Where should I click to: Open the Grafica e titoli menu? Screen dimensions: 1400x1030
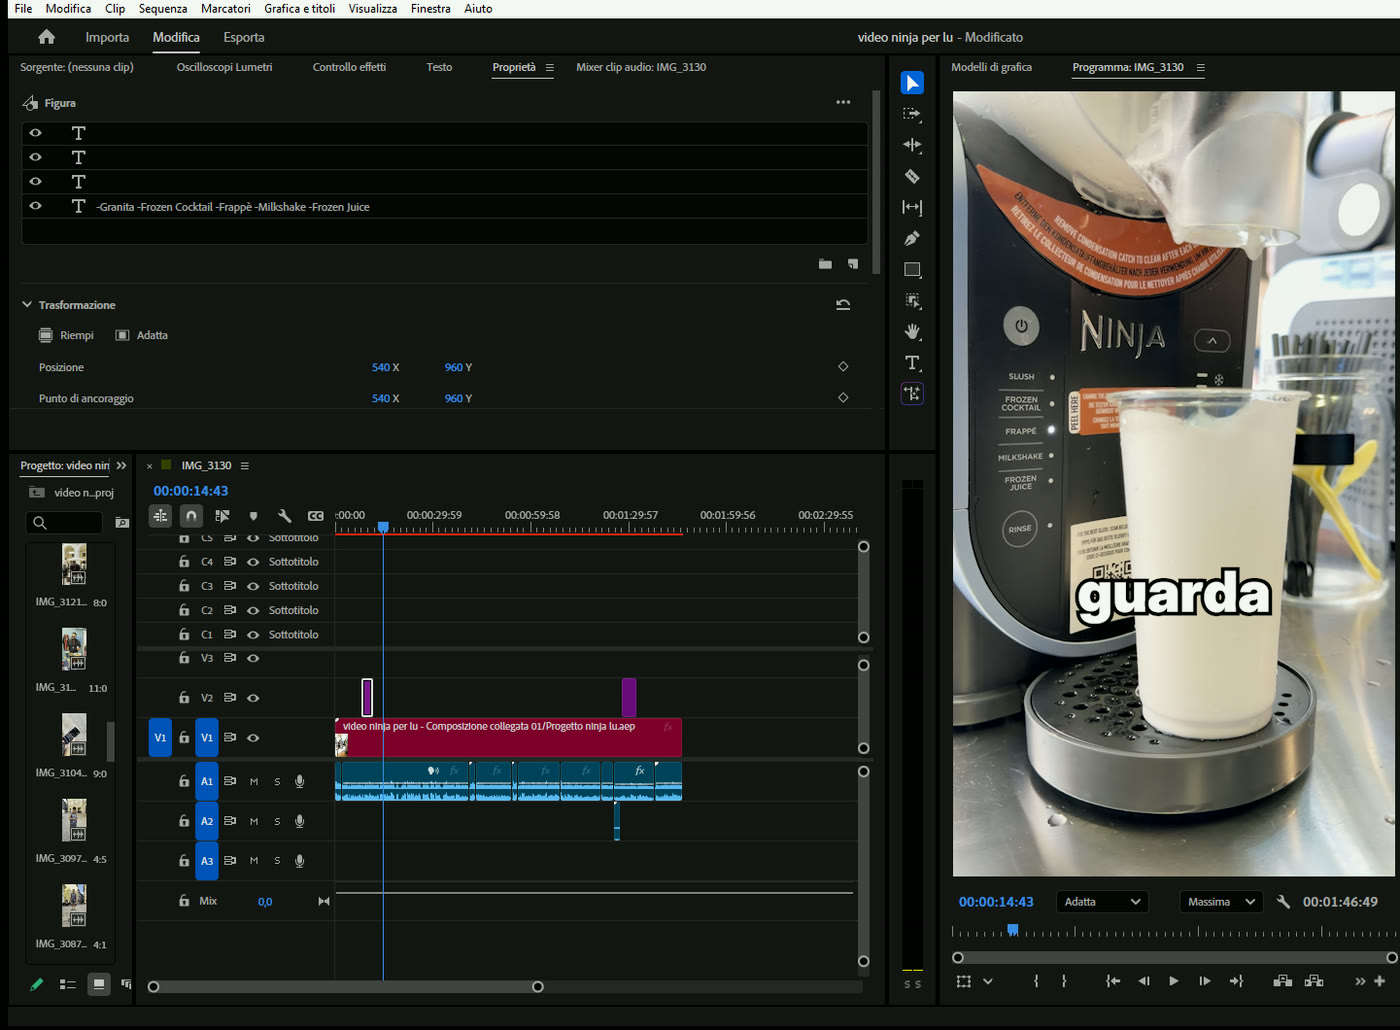pyautogui.click(x=299, y=8)
